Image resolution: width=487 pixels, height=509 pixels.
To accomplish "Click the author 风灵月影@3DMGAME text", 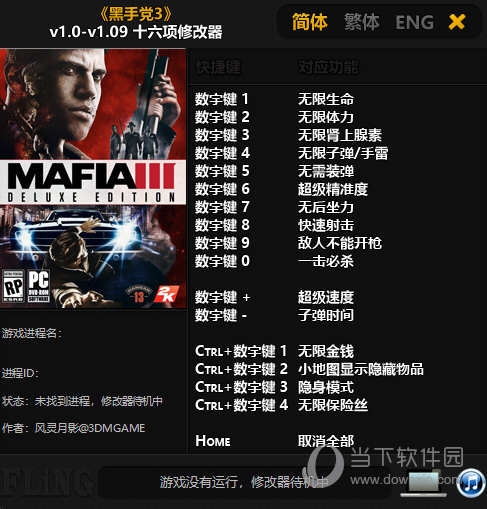I will point(90,428).
